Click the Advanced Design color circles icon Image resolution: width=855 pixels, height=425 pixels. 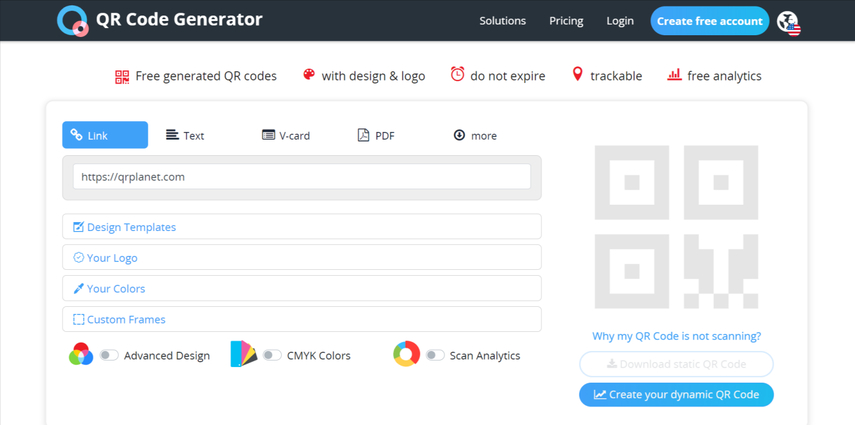pyautogui.click(x=81, y=354)
